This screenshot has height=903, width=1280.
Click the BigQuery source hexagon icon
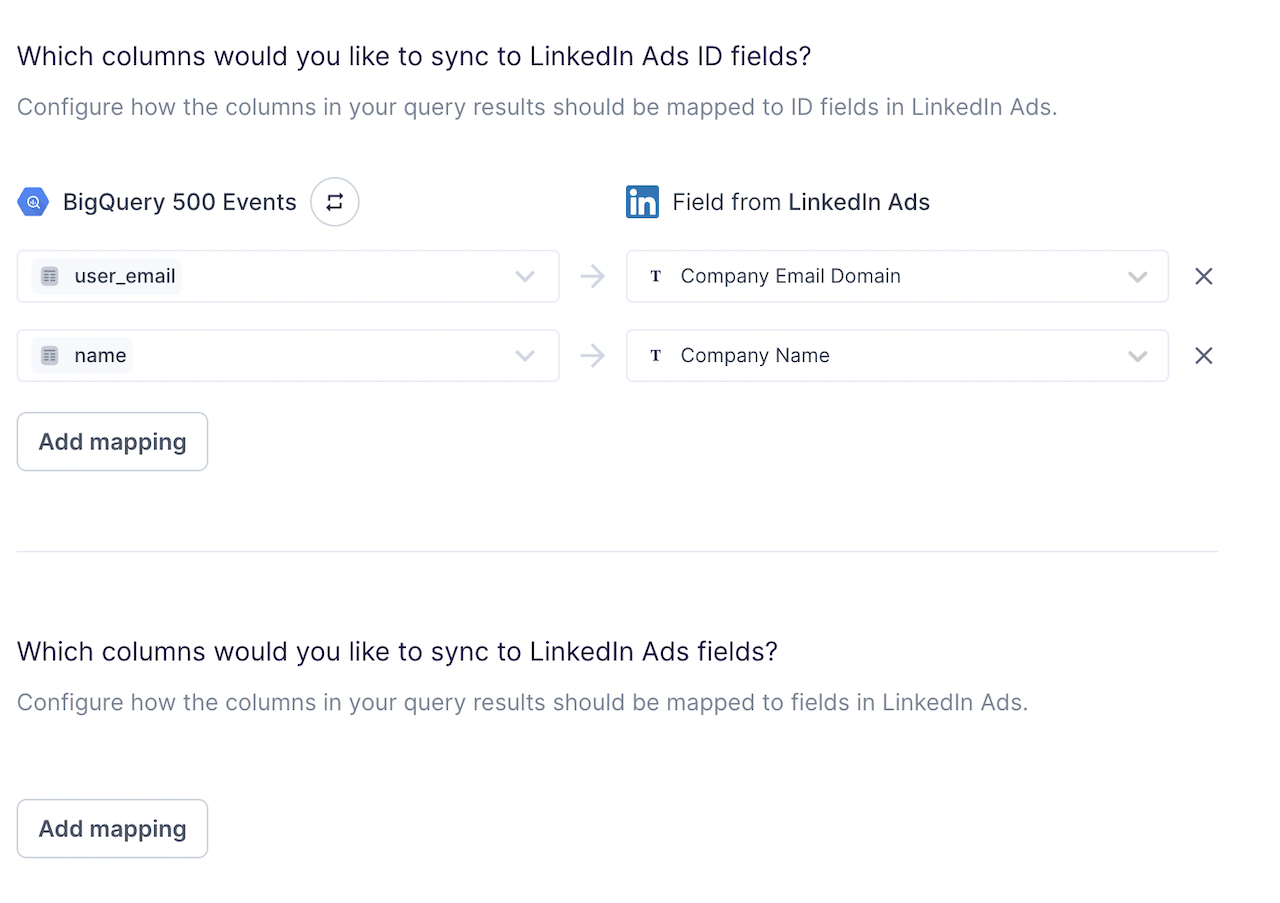[x=33, y=202]
